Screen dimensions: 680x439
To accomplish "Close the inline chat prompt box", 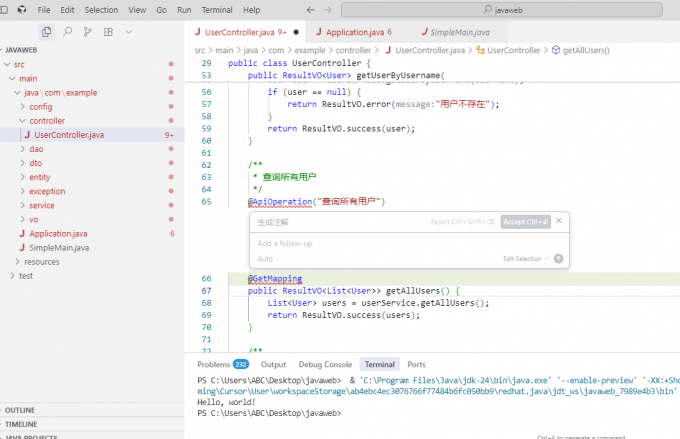I will point(559,221).
